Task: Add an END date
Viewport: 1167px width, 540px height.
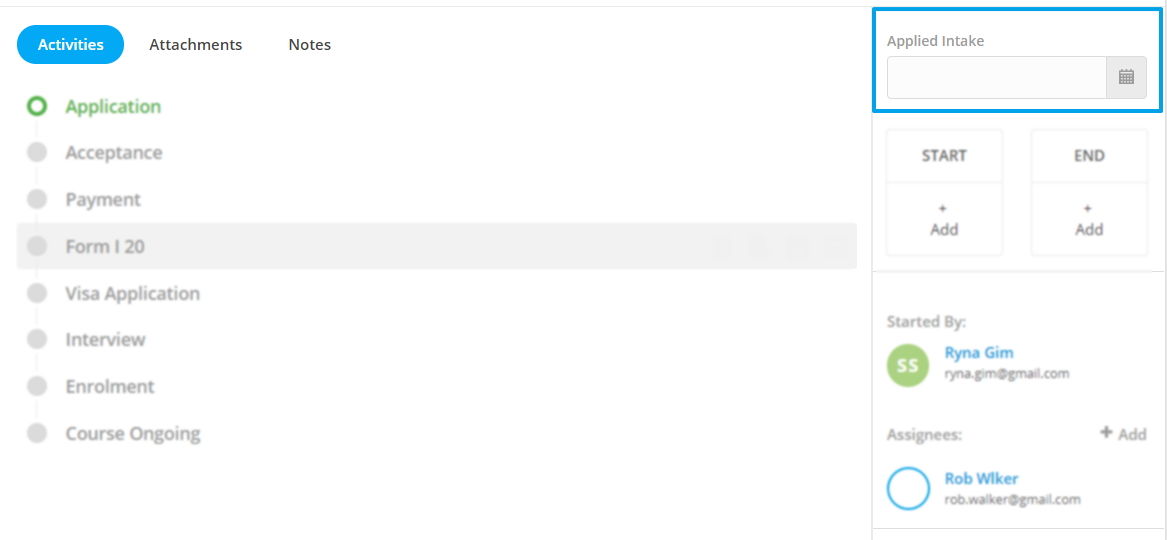Action: click(1089, 219)
